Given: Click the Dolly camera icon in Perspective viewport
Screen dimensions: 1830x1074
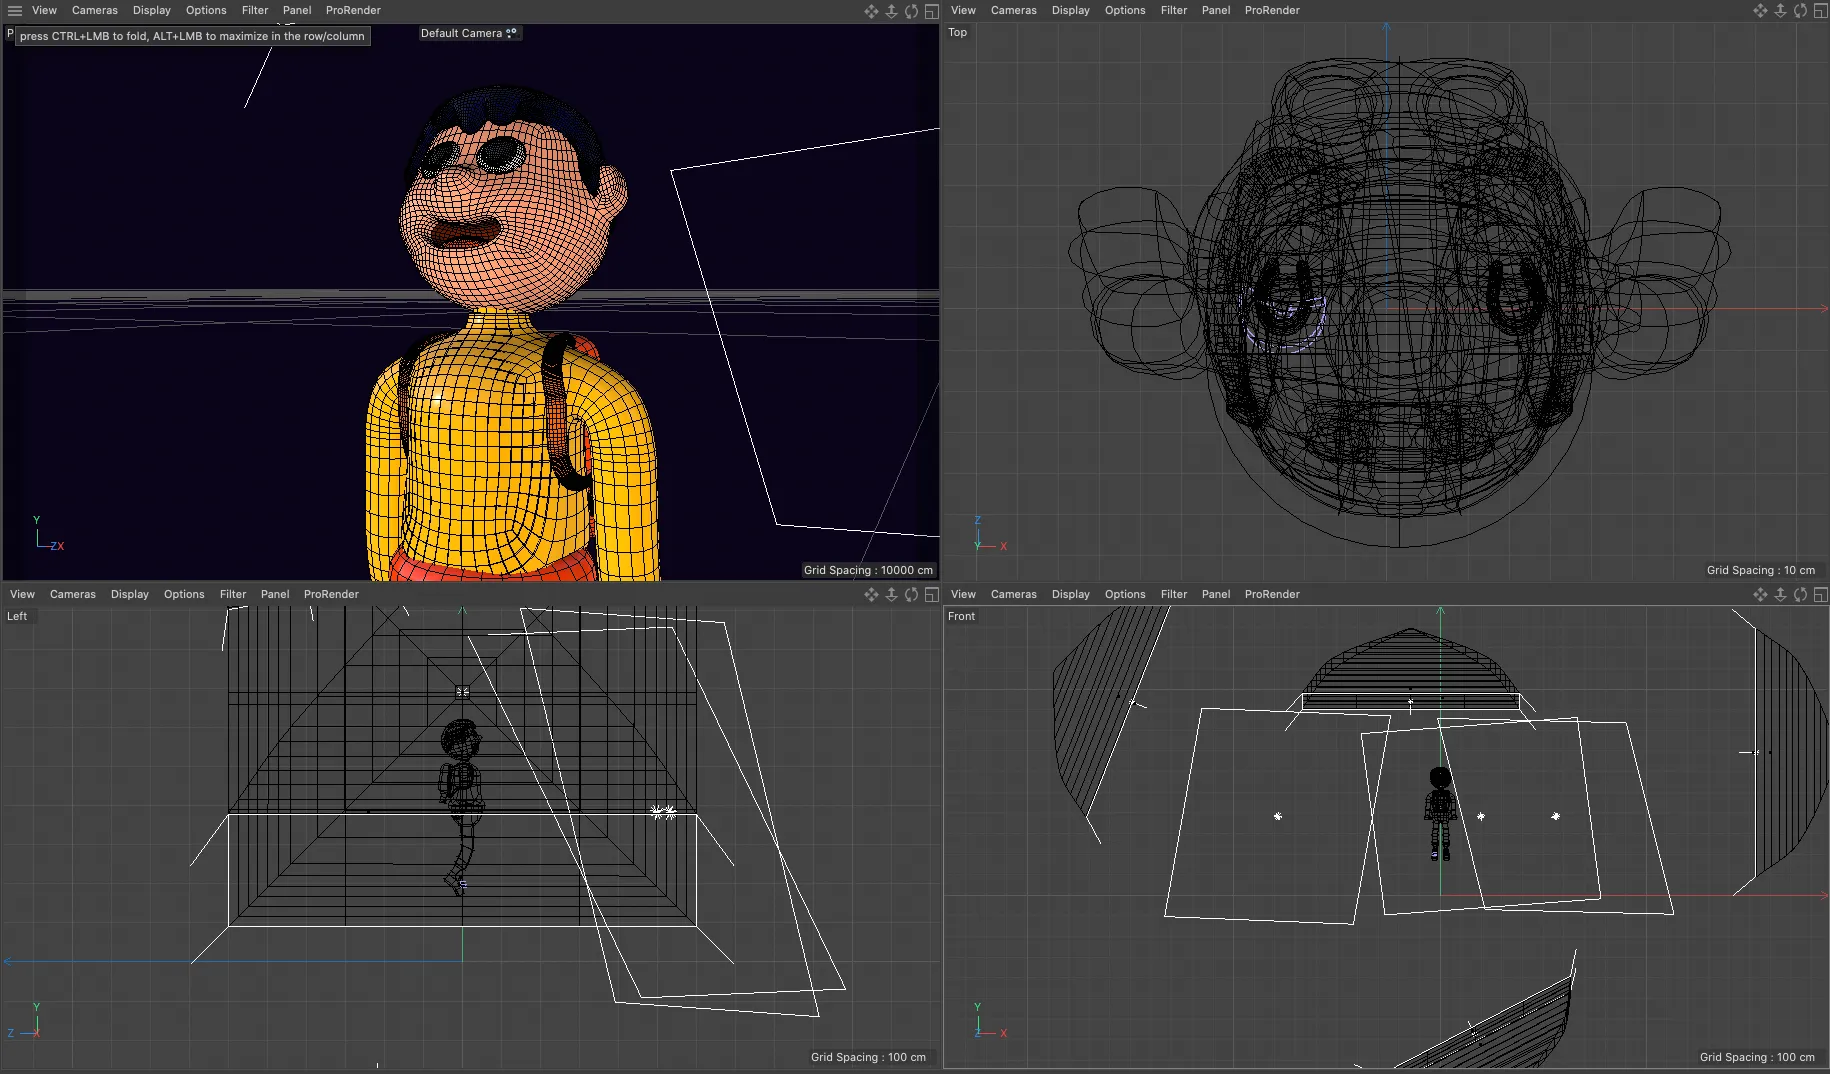Looking at the screenshot, I should pyautogui.click(x=891, y=10).
